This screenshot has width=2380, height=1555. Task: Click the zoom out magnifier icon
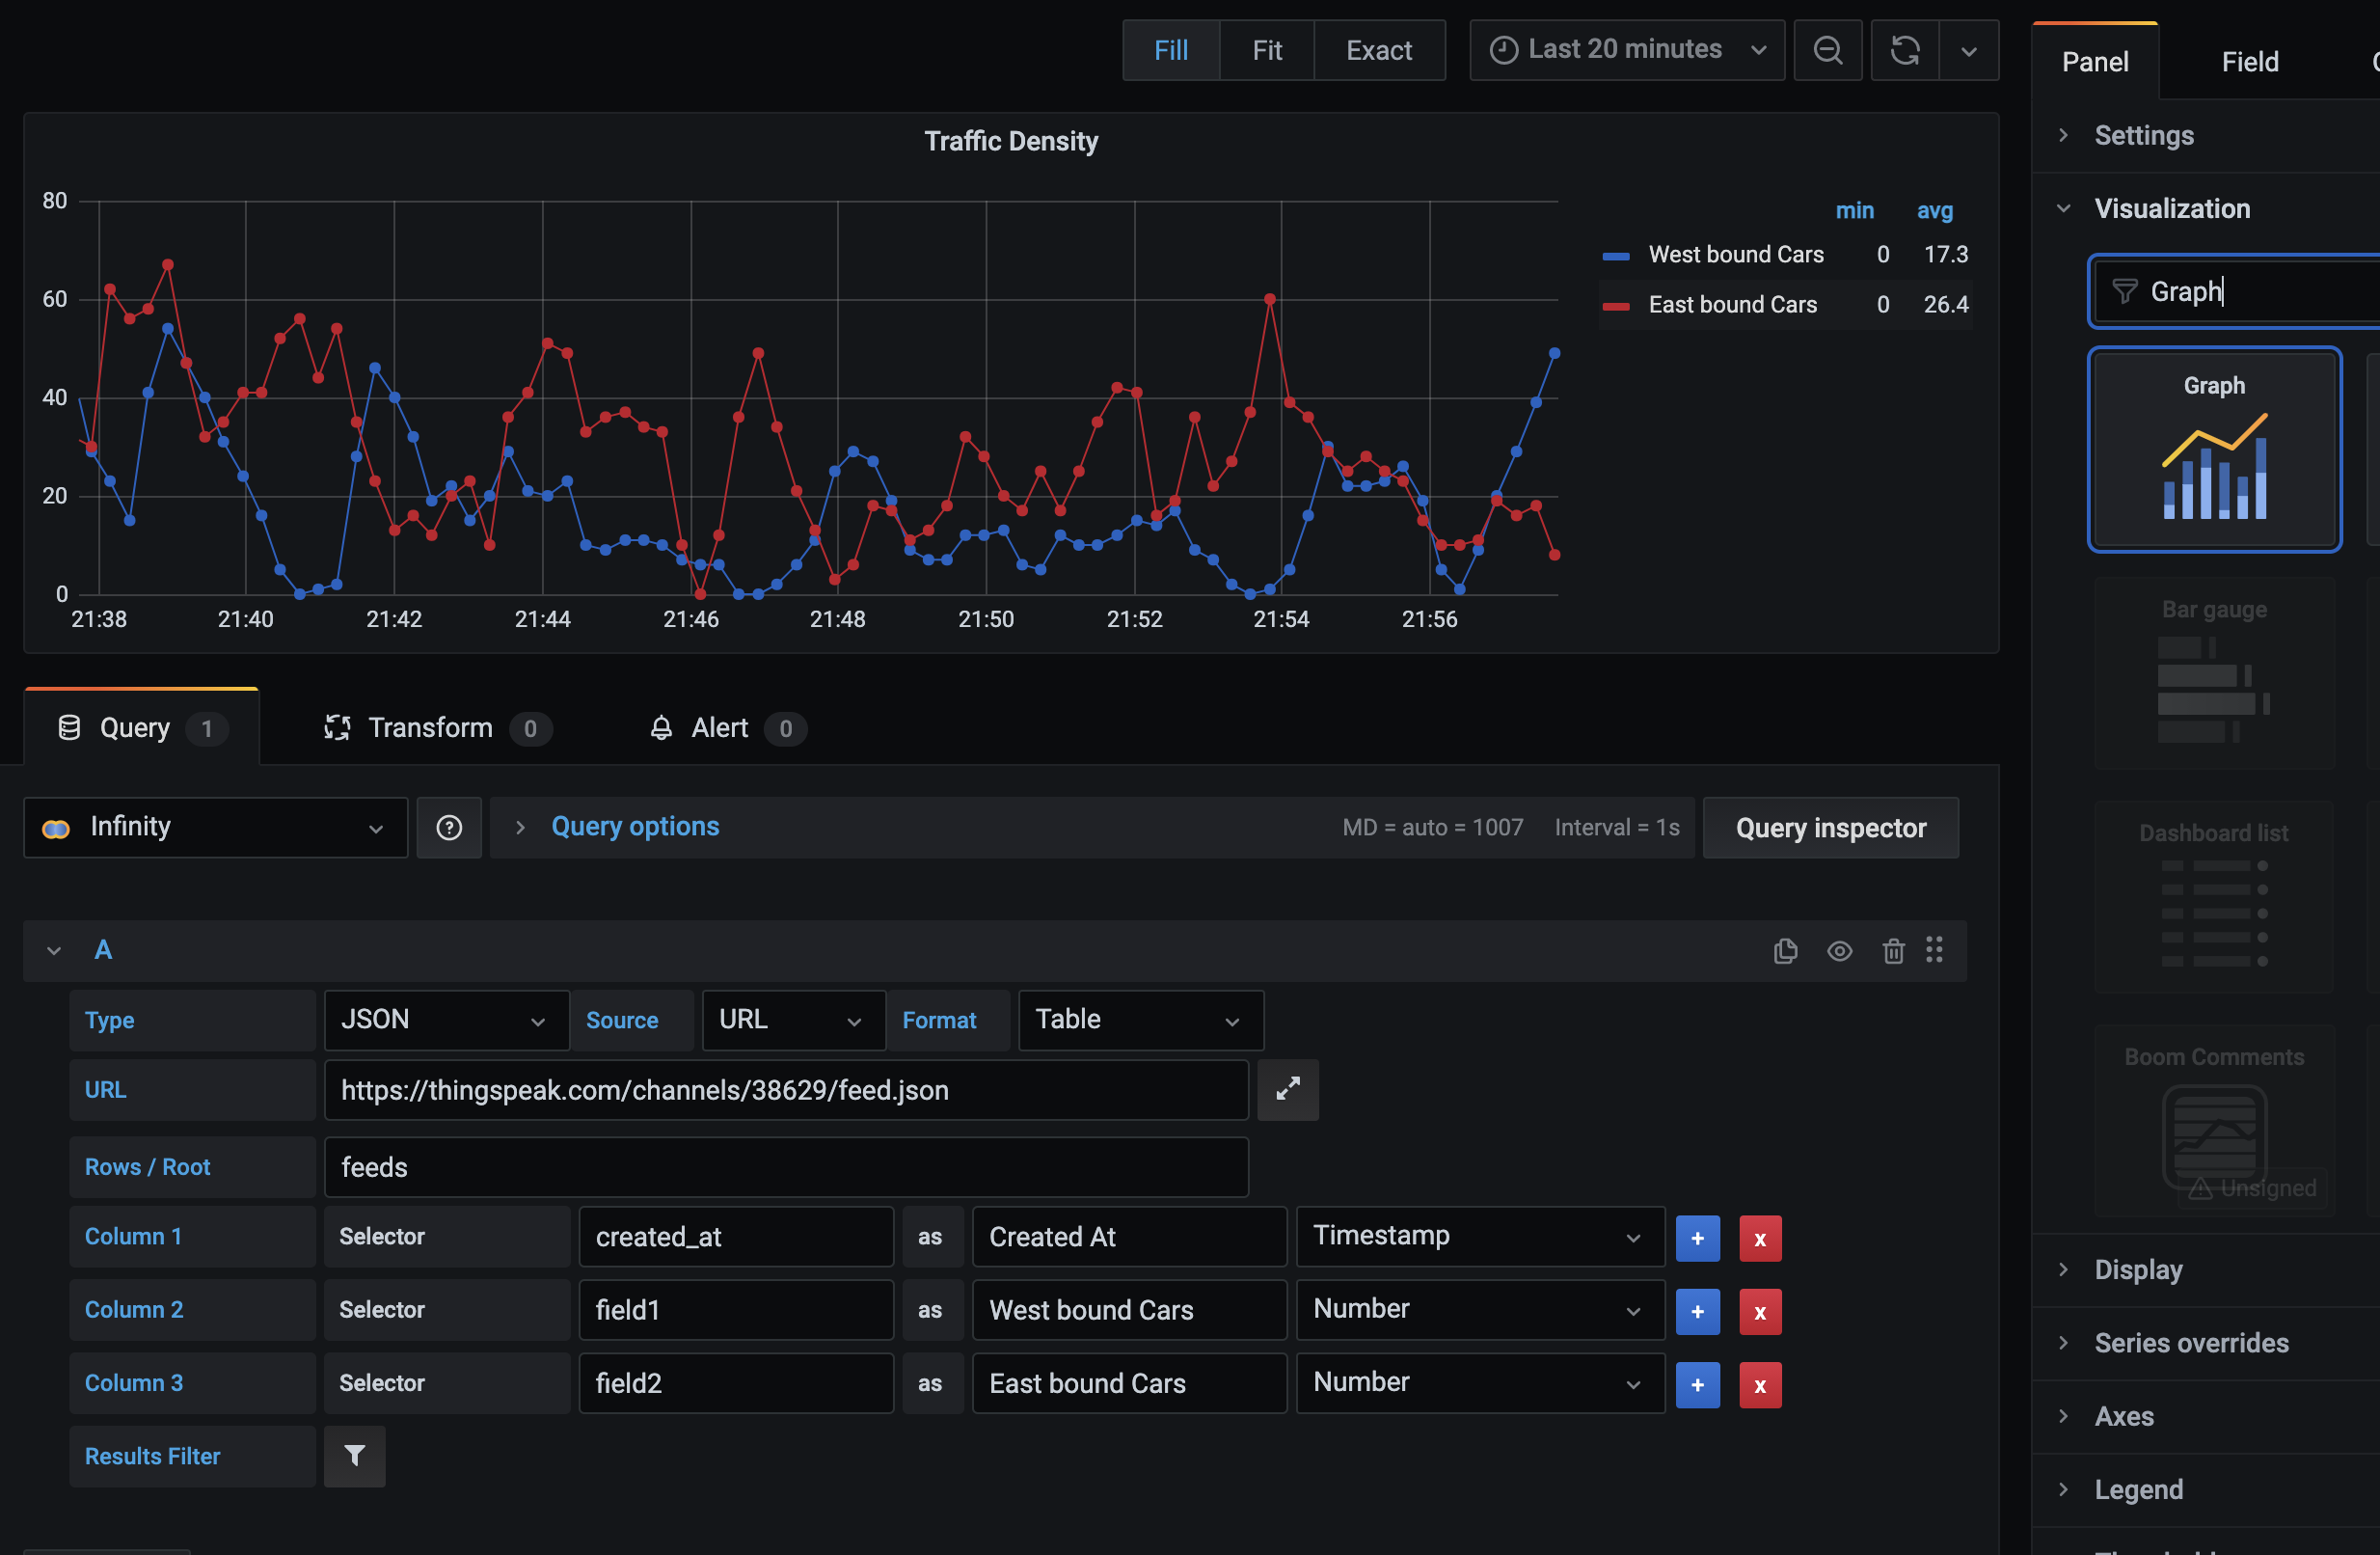pyautogui.click(x=1827, y=49)
